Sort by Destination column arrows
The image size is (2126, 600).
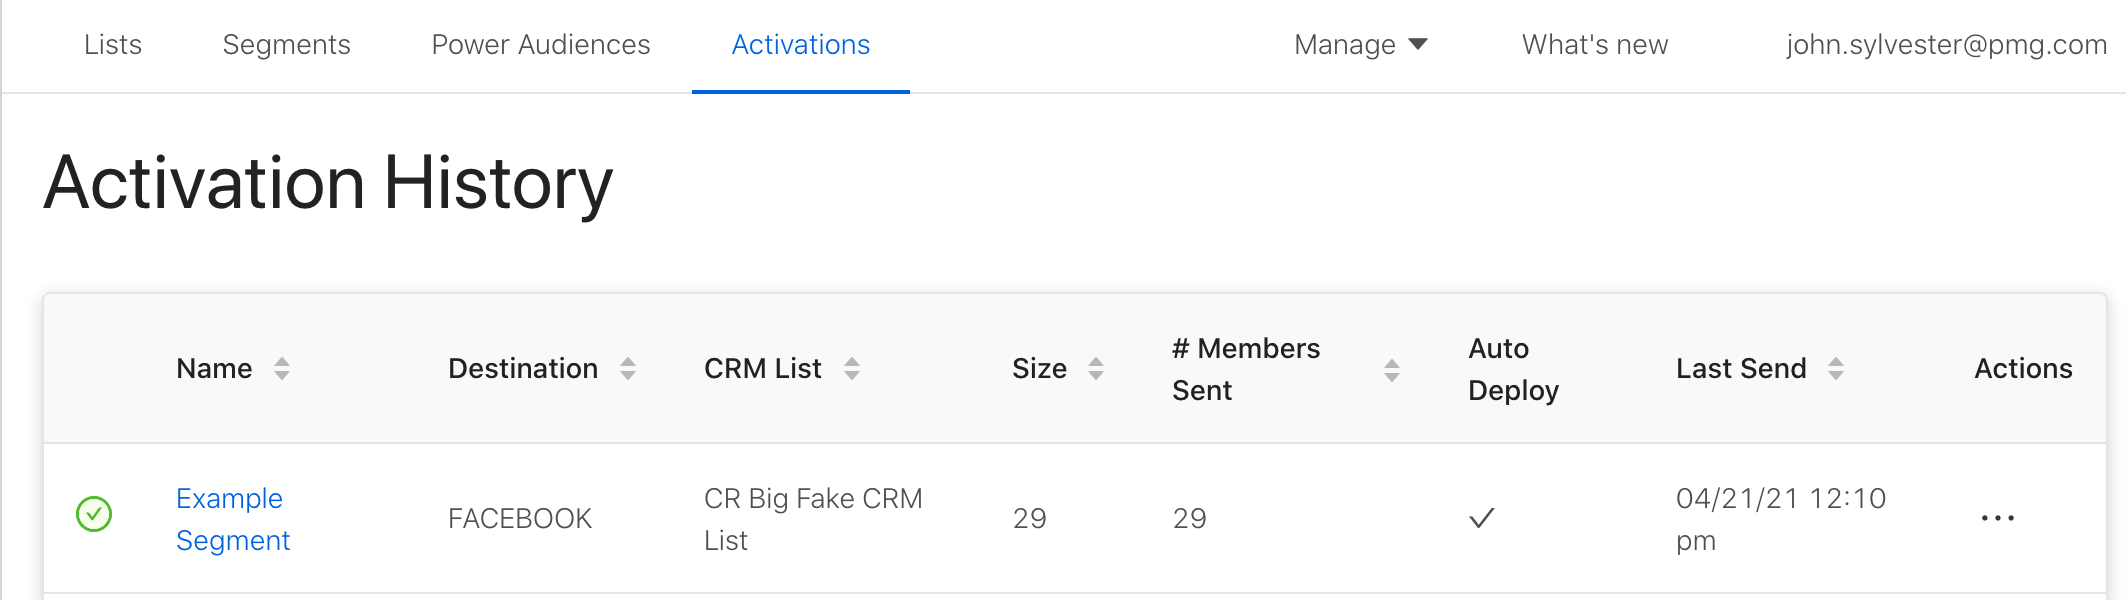tap(628, 369)
